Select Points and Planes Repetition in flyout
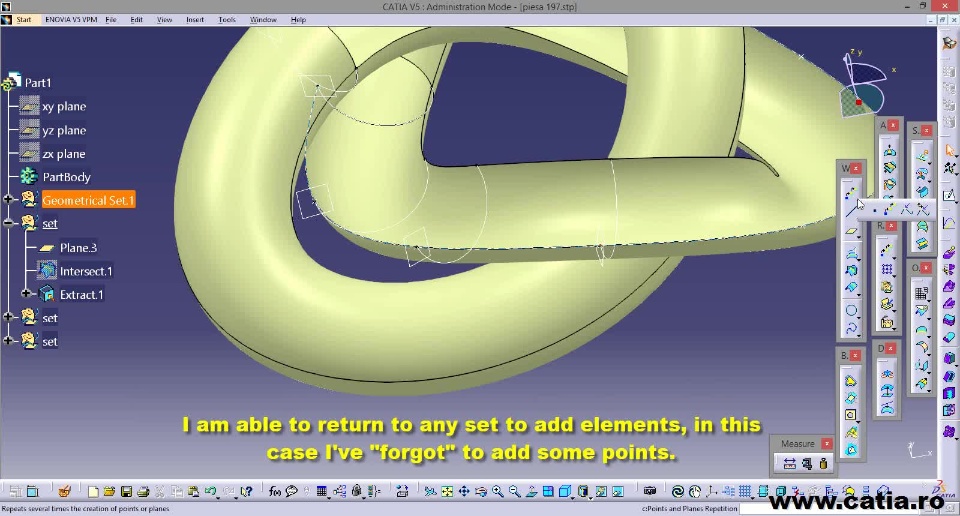The height and width of the screenshot is (516, 960). [x=890, y=210]
